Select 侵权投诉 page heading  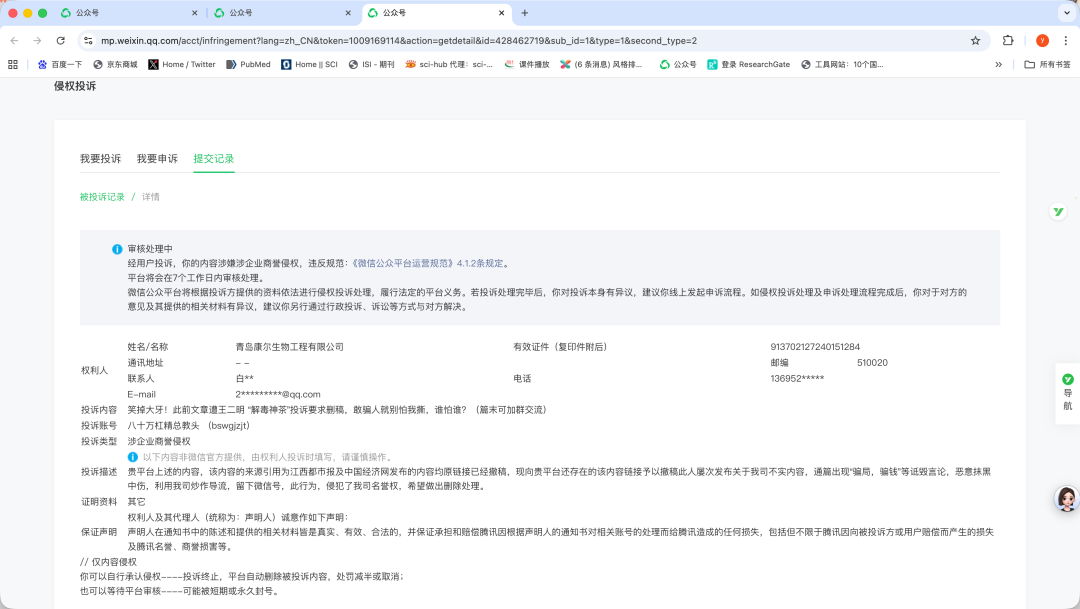pos(75,86)
